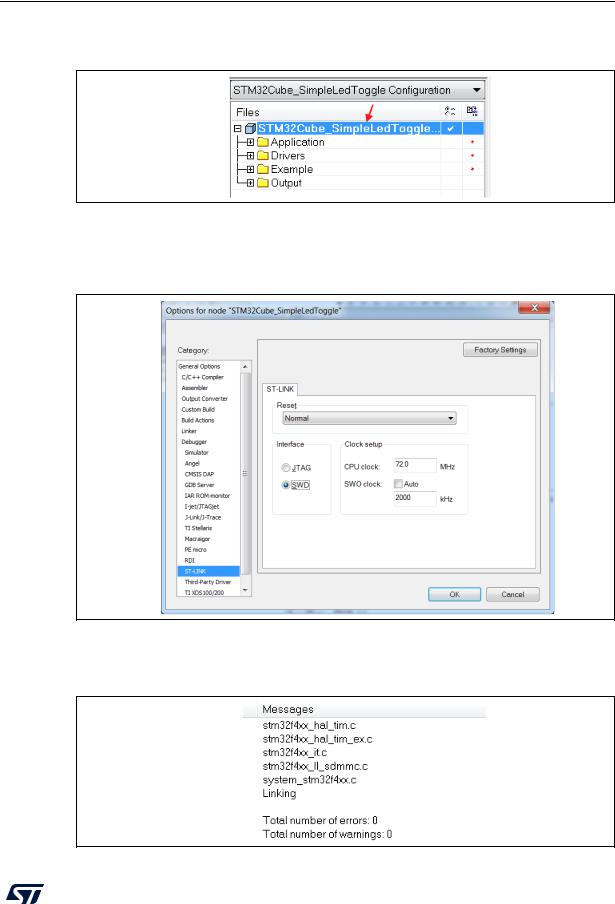Select Linker category
The width and height of the screenshot is (615, 904).
pos(189,431)
